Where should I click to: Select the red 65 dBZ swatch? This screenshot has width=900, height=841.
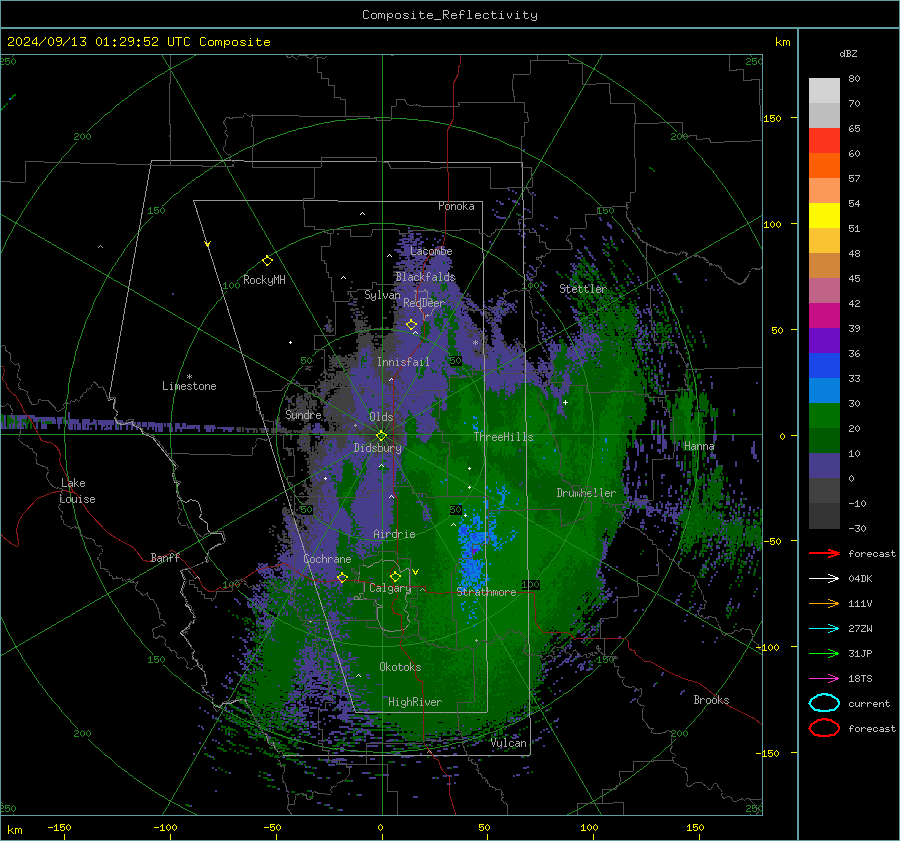[824, 141]
